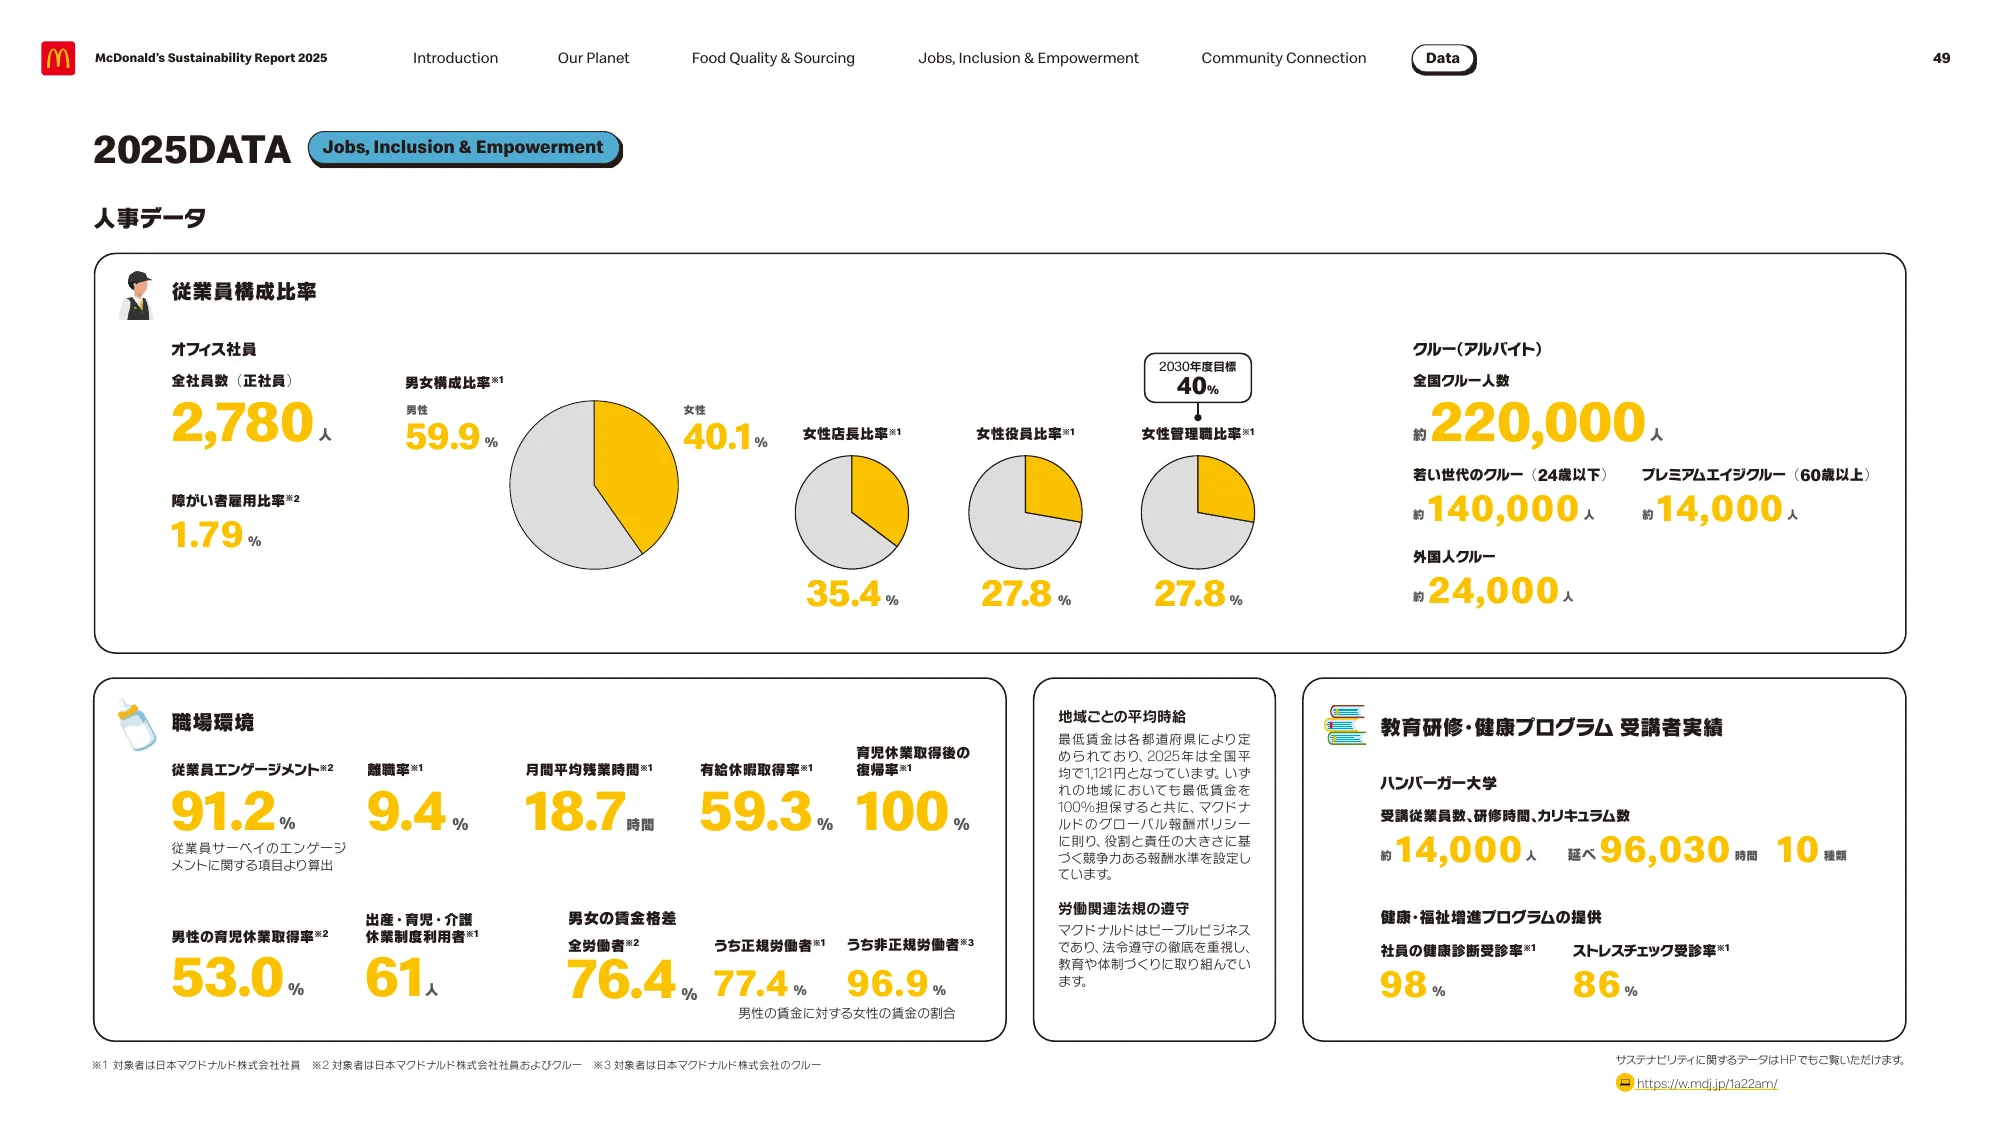The height and width of the screenshot is (1125, 2000).
Task: Click the 地域ごとの平均時給 heading
Action: [x=1122, y=717]
